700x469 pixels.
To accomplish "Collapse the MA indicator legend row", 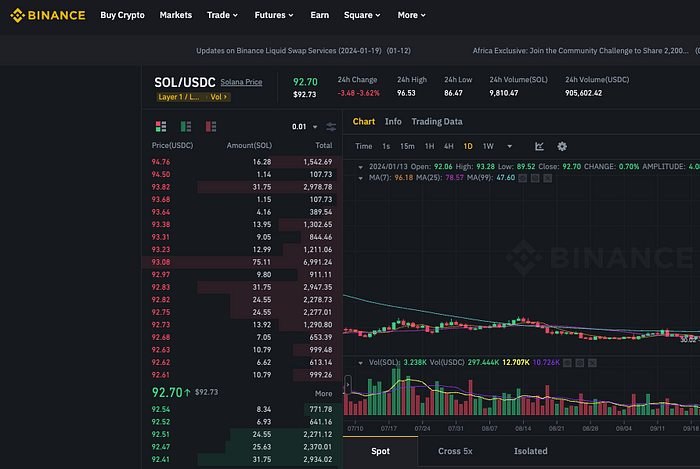I will (360, 178).
